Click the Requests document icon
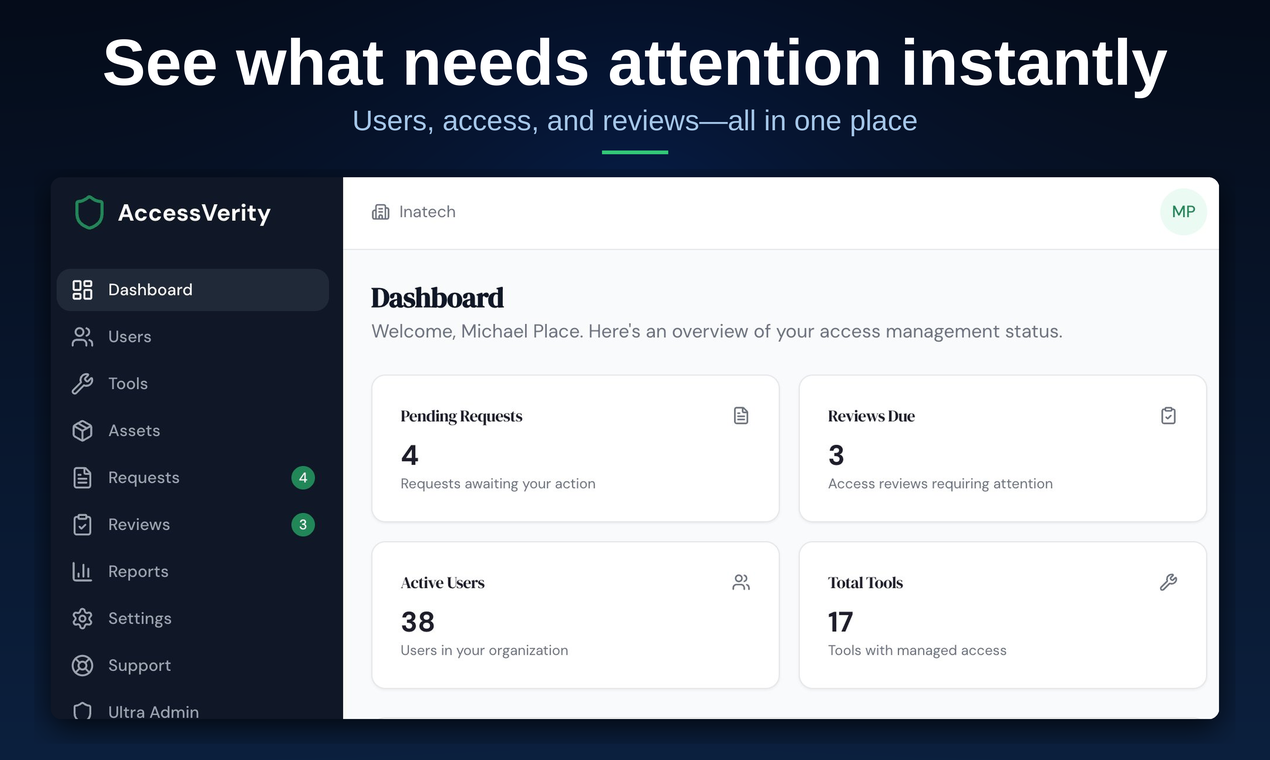Image resolution: width=1270 pixels, height=760 pixels. coord(82,477)
